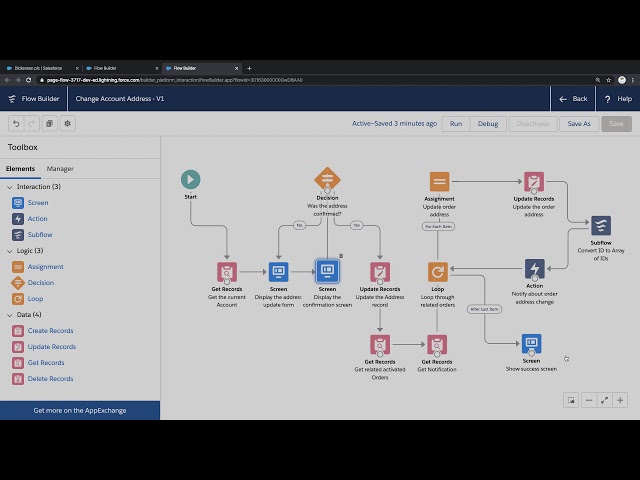Select Update Records 'Update the order address' node
The height and width of the screenshot is (480, 640).
click(x=534, y=182)
